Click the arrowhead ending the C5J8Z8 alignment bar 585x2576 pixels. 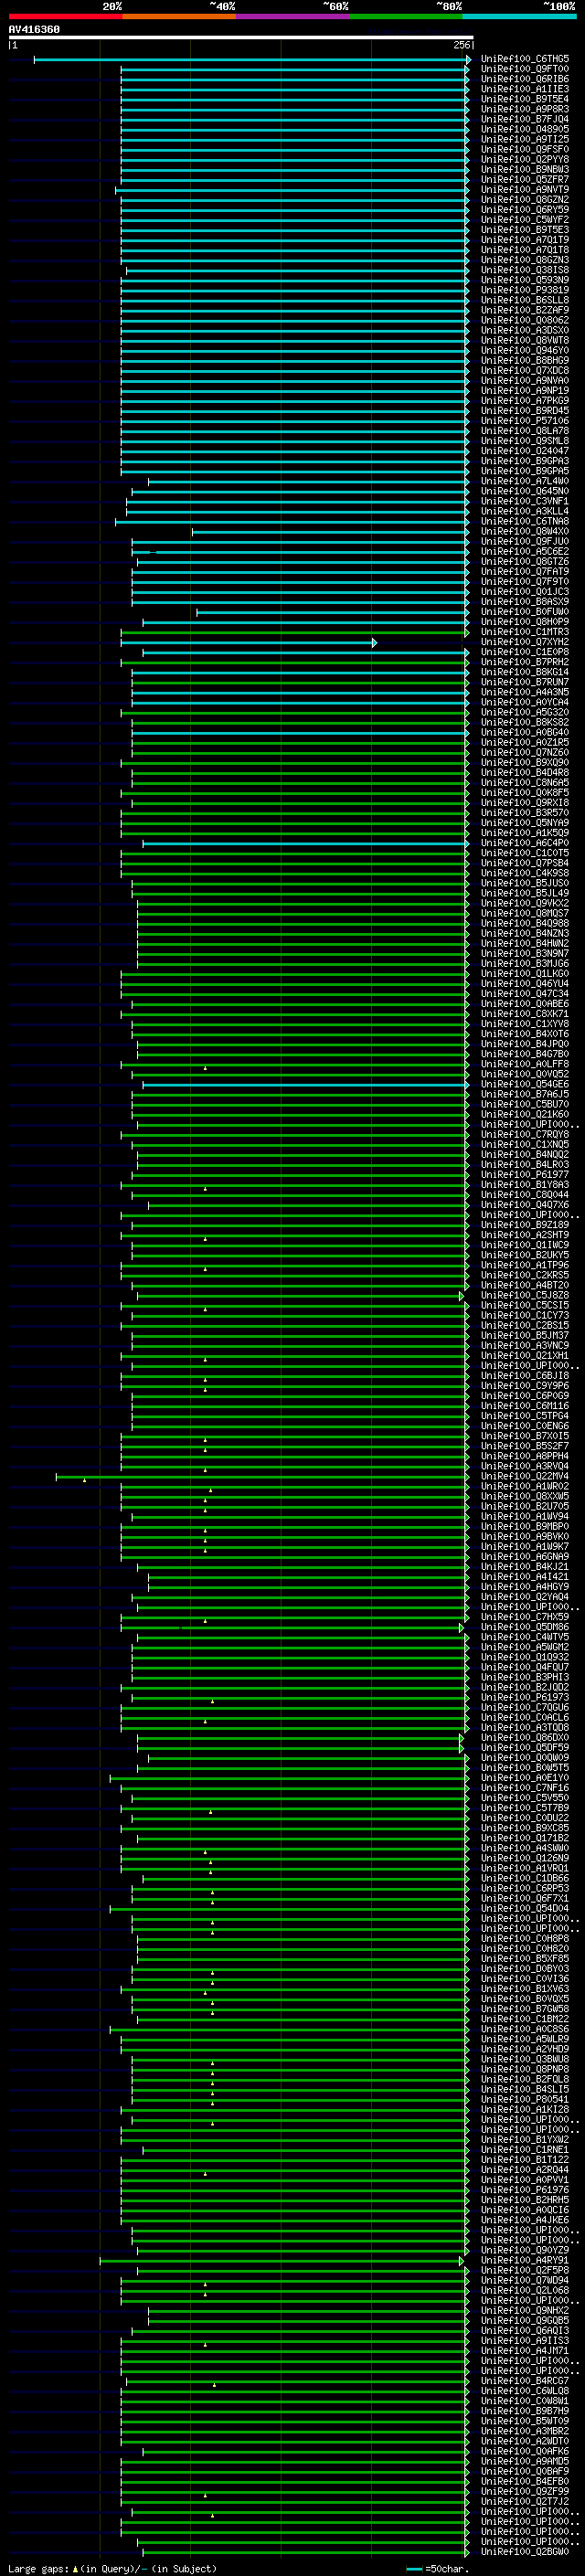462,1296
